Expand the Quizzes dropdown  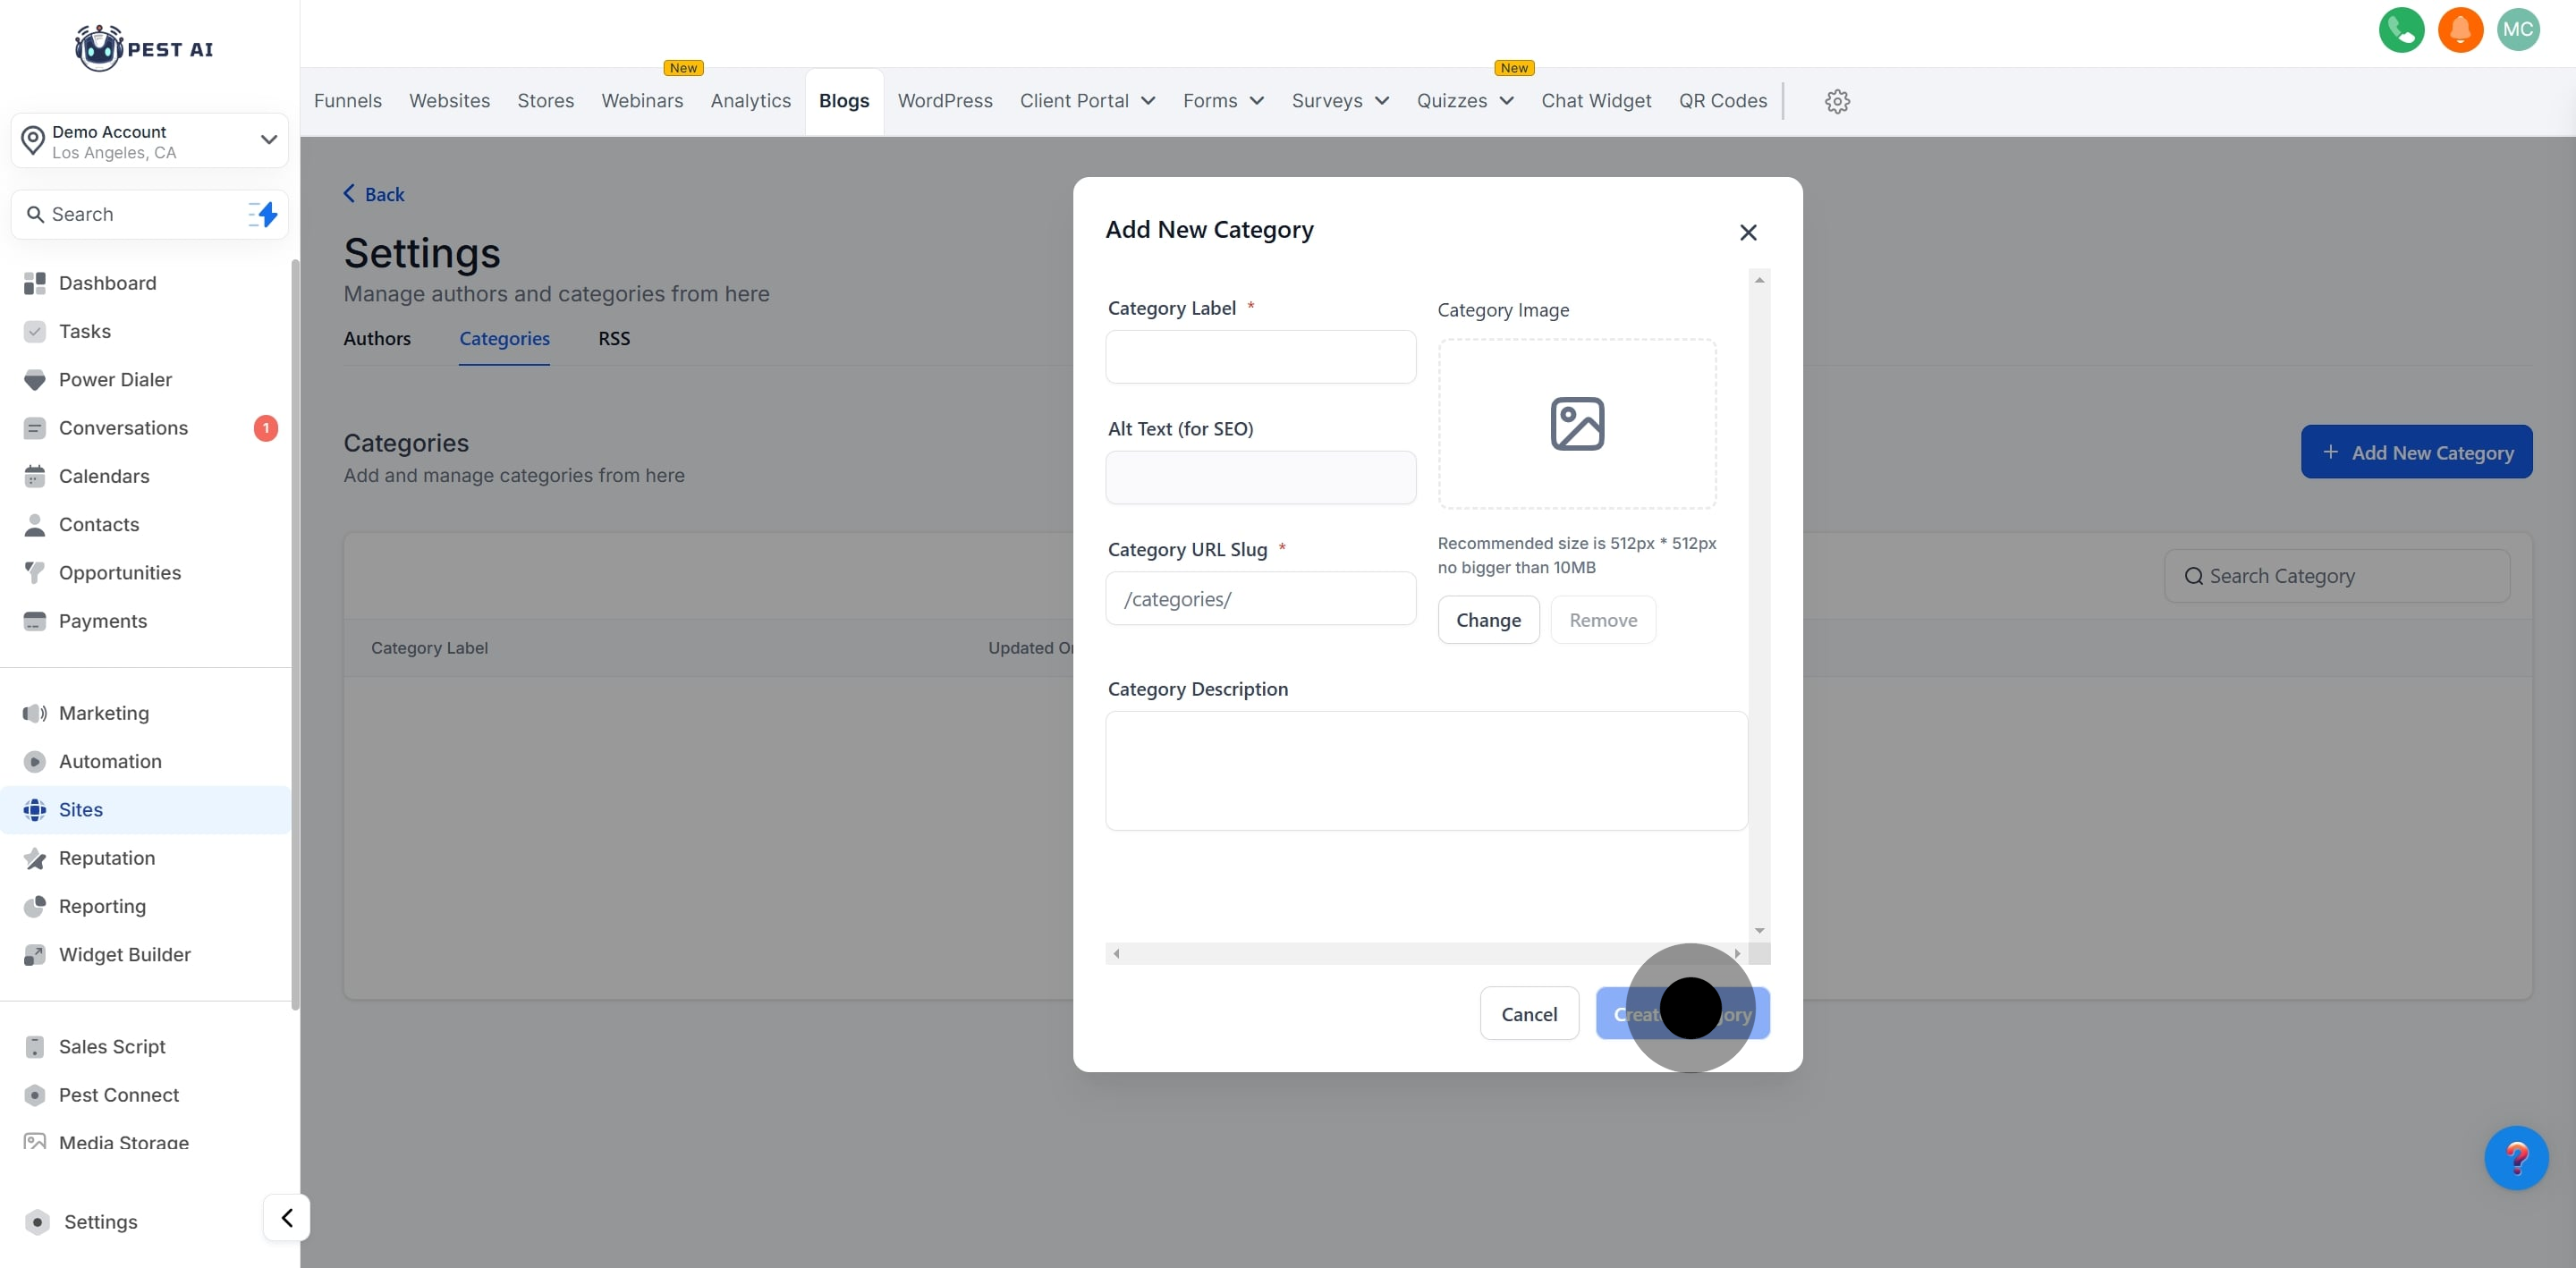[1464, 101]
